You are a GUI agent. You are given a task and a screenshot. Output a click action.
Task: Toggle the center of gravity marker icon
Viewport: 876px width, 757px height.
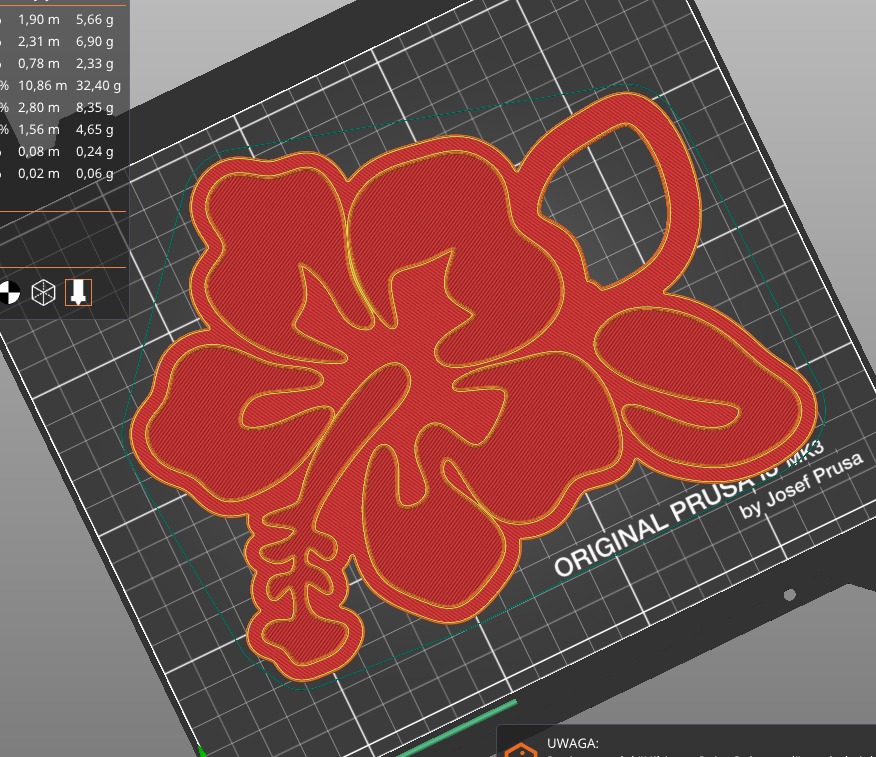[8, 293]
